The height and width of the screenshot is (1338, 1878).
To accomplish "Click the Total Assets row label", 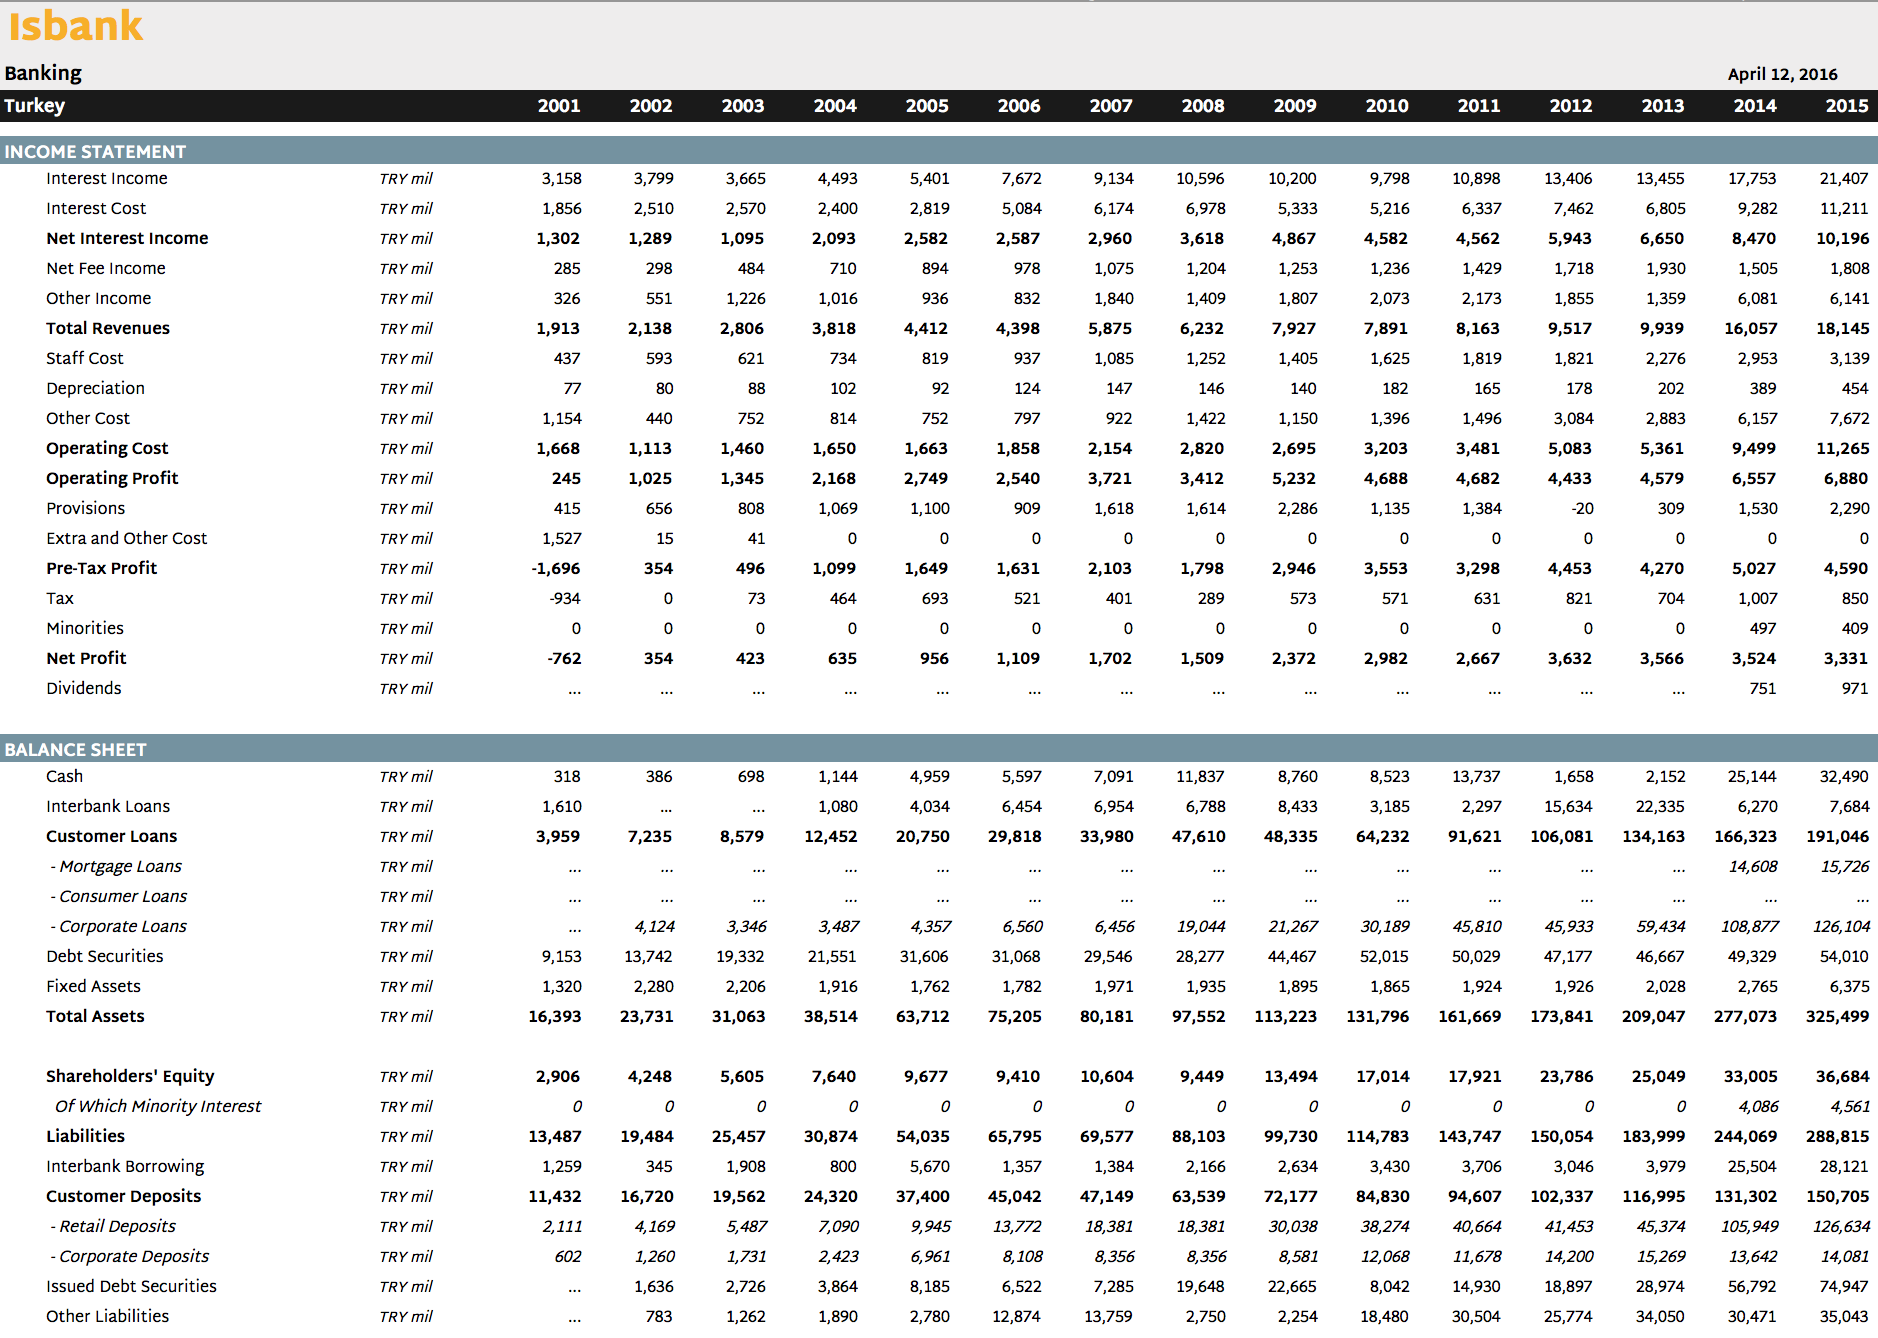I will point(95,1016).
